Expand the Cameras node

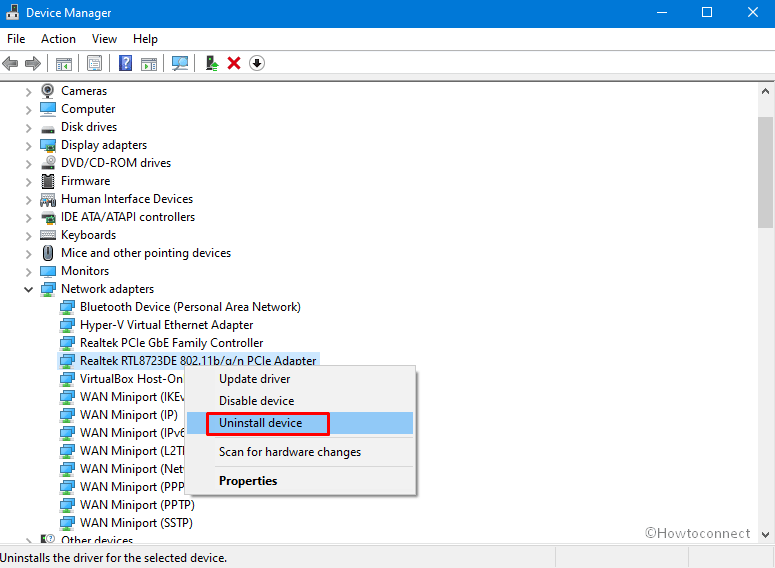[29, 91]
